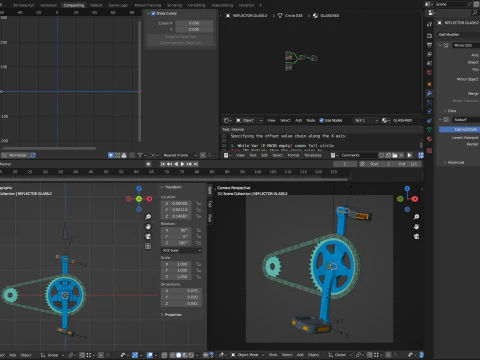Collapse the Transform panel in the sidebar
The height and width of the screenshot is (360, 480).
pos(163,187)
